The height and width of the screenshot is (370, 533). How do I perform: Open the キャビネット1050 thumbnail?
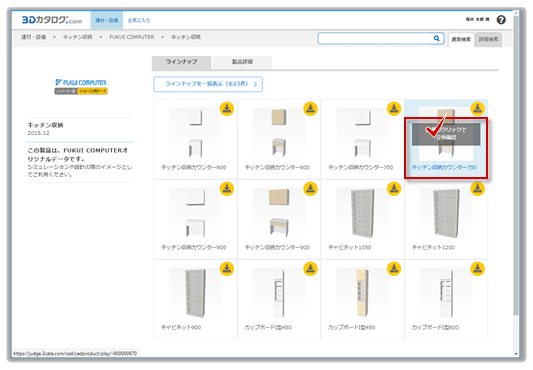(362, 213)
